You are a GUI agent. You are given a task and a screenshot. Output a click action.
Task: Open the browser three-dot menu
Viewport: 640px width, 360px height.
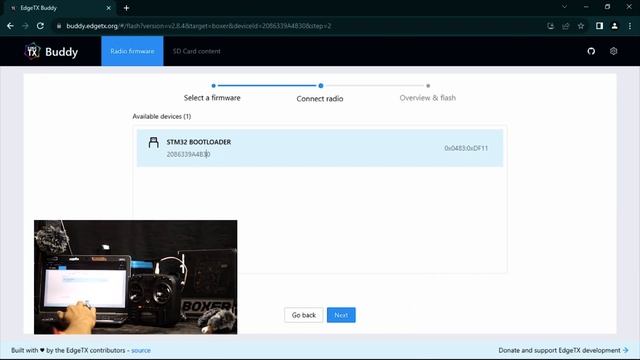[630, 26]
